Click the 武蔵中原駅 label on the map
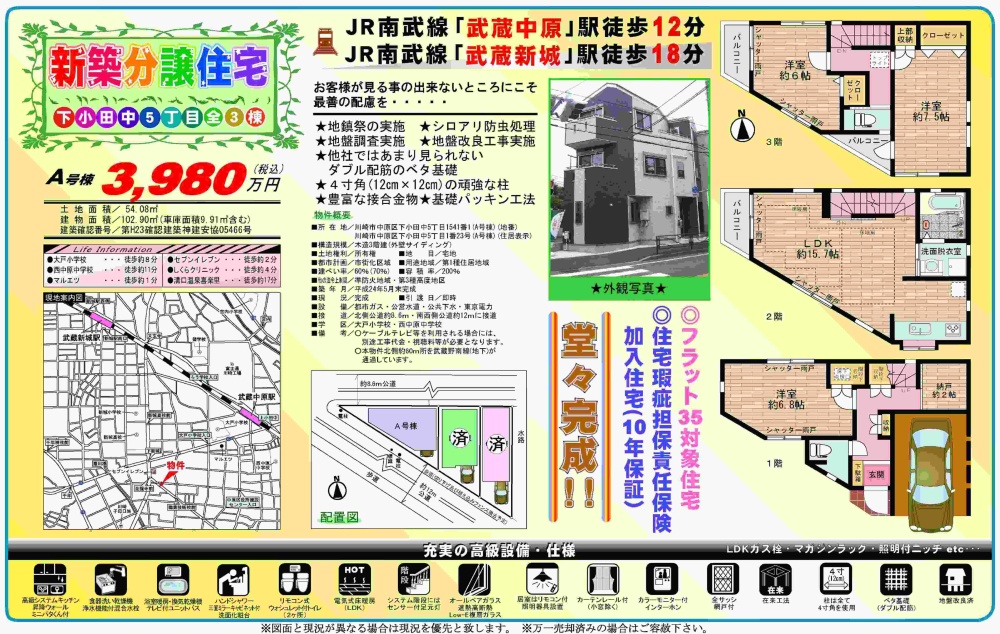The width and height of the screenshot is (1000, 634). tap(256, 397)
